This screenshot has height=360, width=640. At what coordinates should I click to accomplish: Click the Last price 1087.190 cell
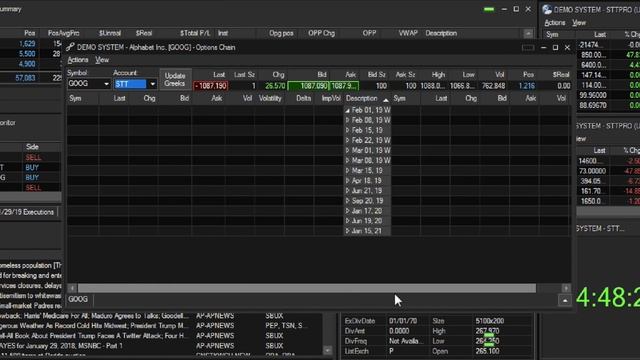pyautogui.click(x=211, y=86)
